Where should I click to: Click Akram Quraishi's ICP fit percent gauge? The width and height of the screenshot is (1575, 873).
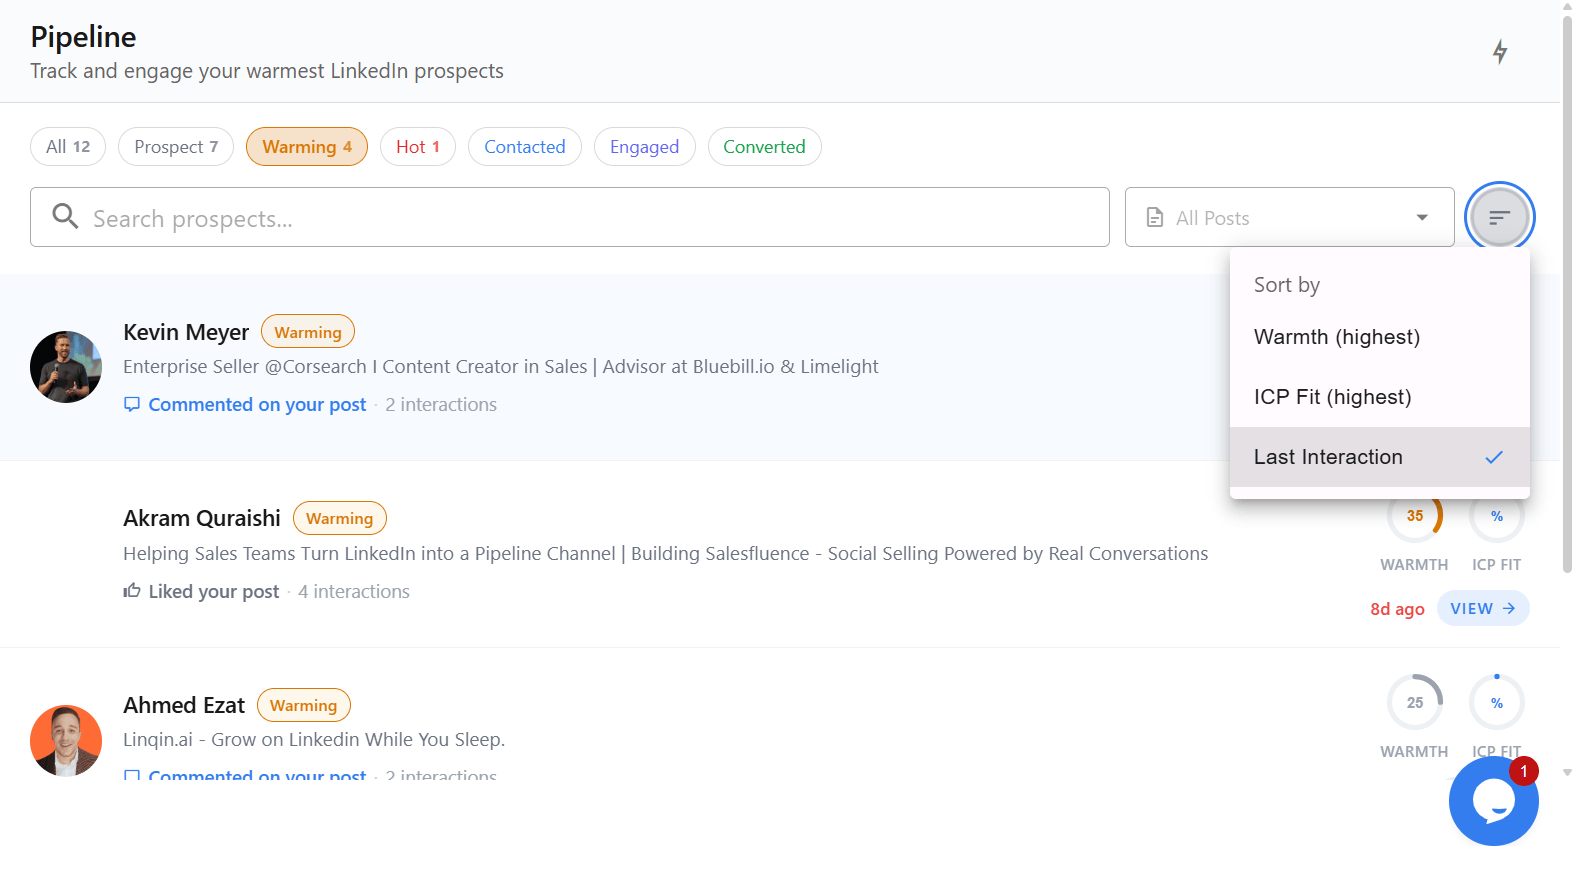click(1497, 516)
